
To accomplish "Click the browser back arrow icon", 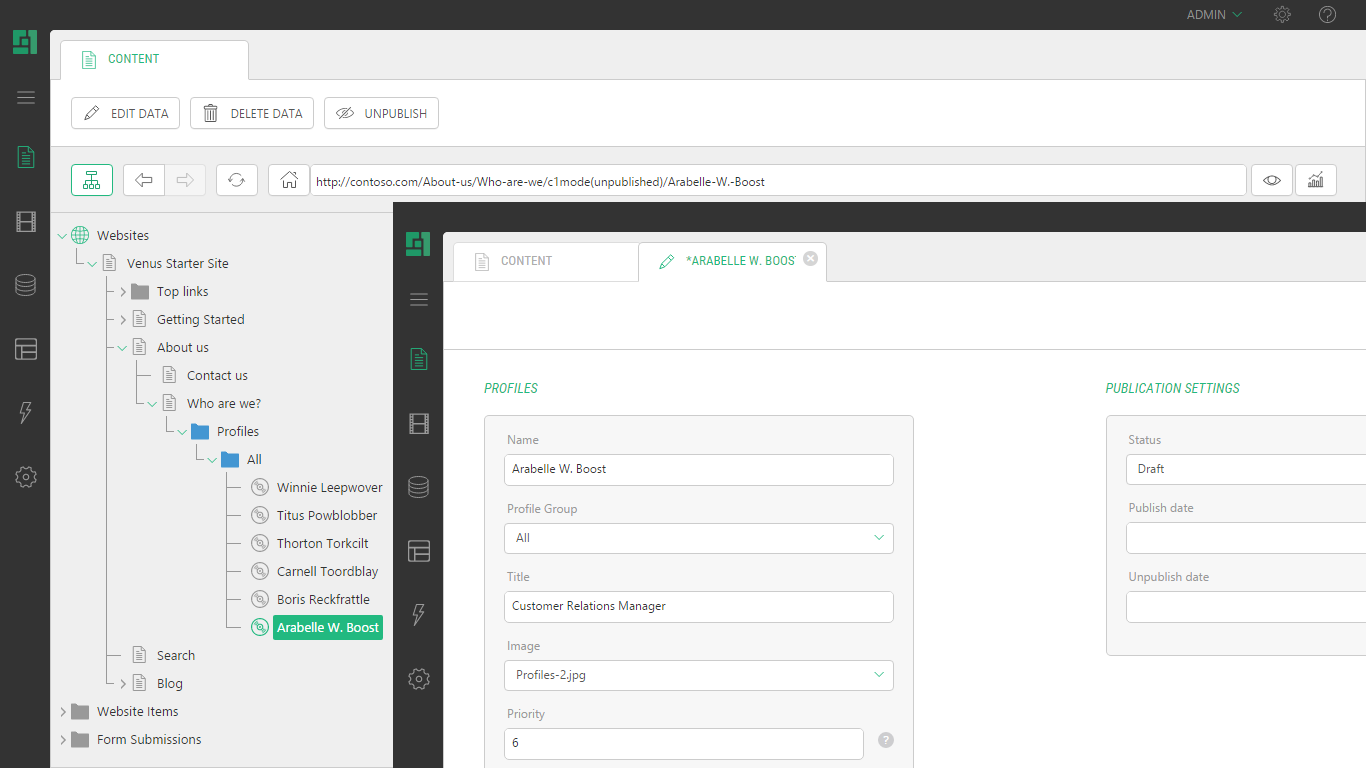I will click(x=144, y=180).
